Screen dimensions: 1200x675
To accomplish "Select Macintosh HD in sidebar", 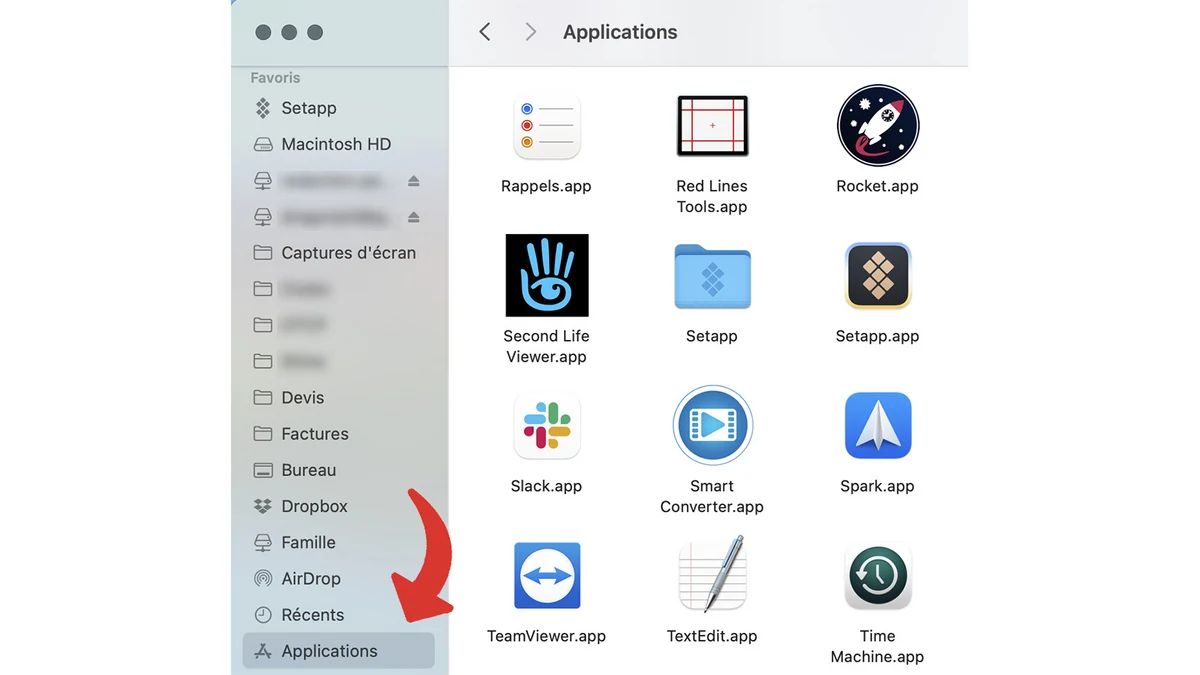I will coord(340,144).
